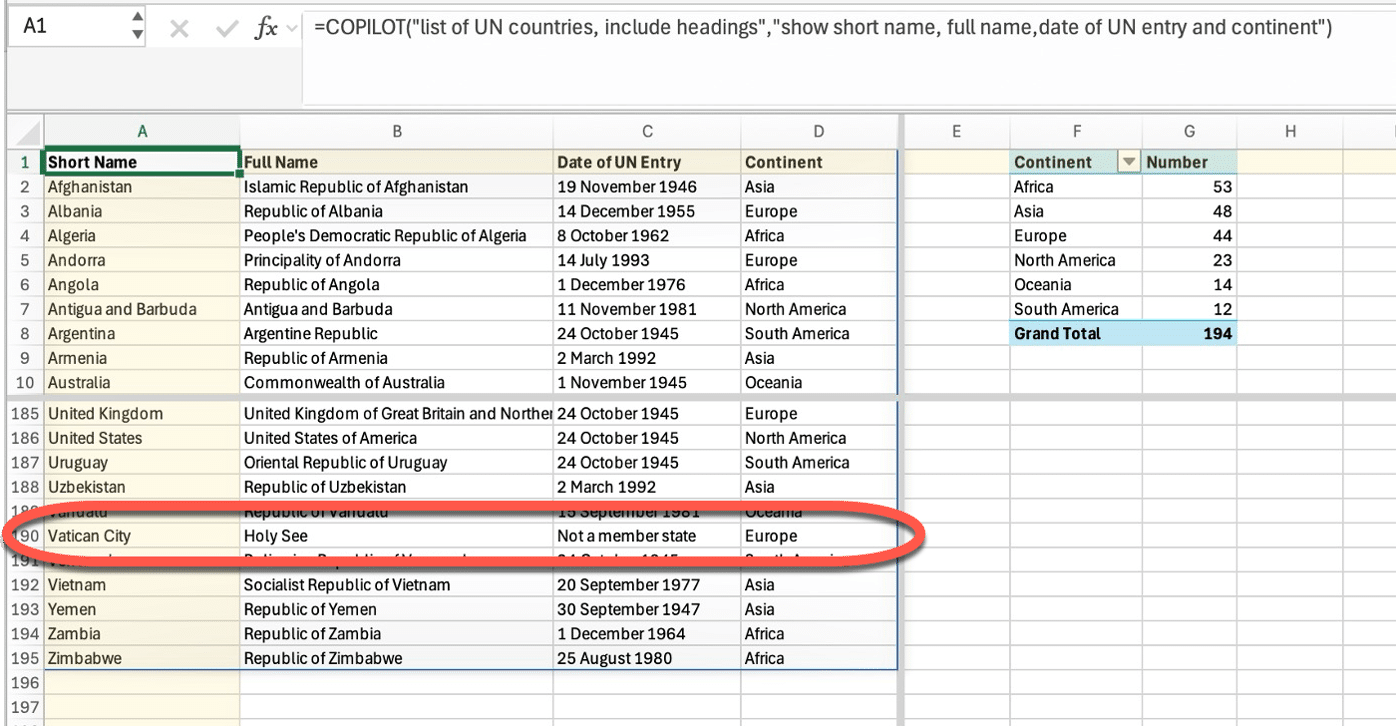Select column A by its header
Image resolution: width=1396 pixels, height=726 pixels.
click(142, 131)
